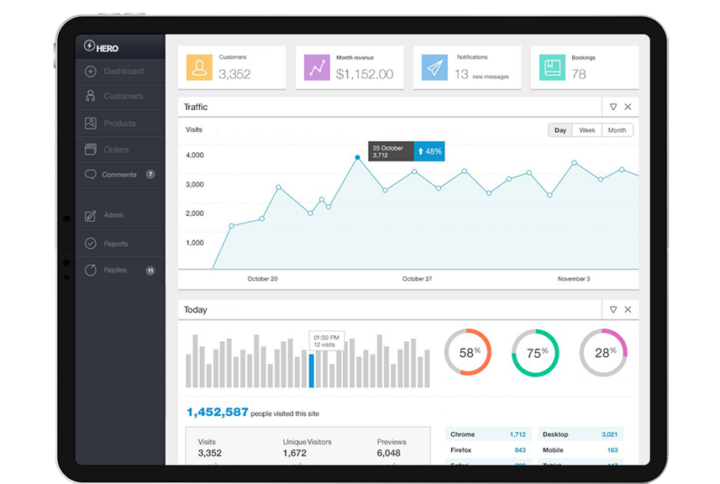Click the Reports checkmark circle icon
The image size is (720, 484).
(90, 243)
